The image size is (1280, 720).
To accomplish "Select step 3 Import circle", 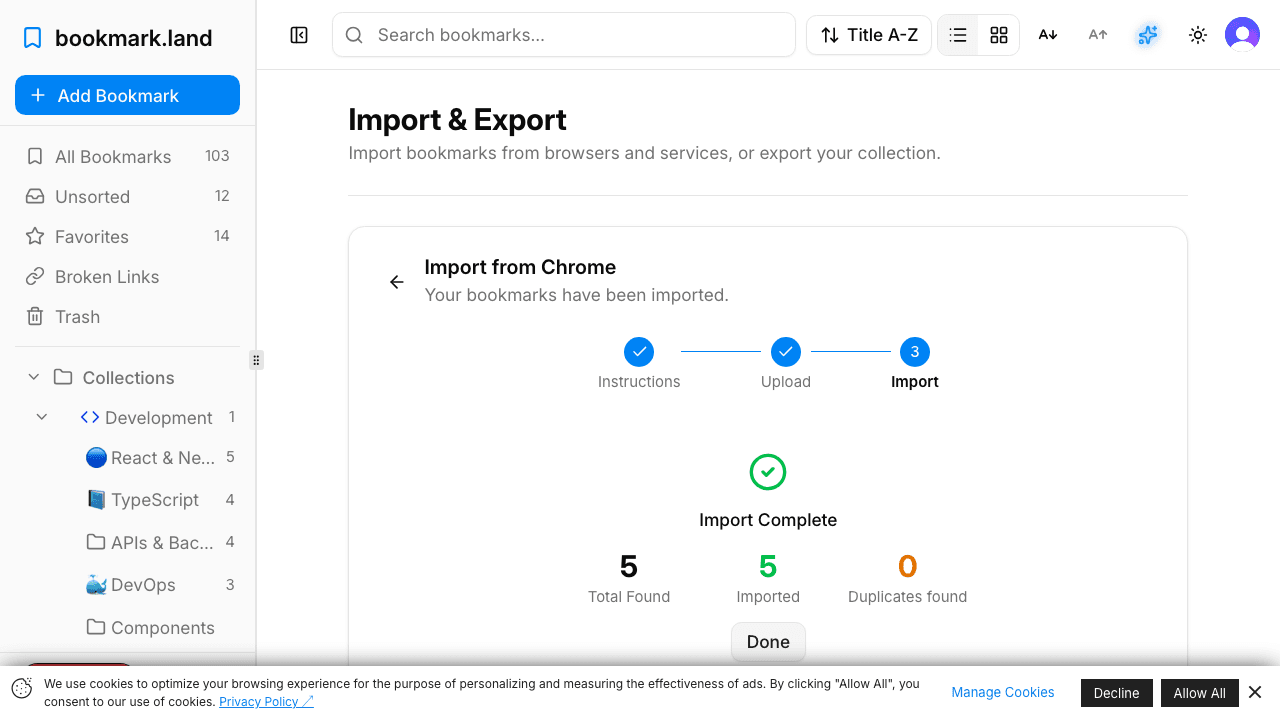I will point(915,352).
